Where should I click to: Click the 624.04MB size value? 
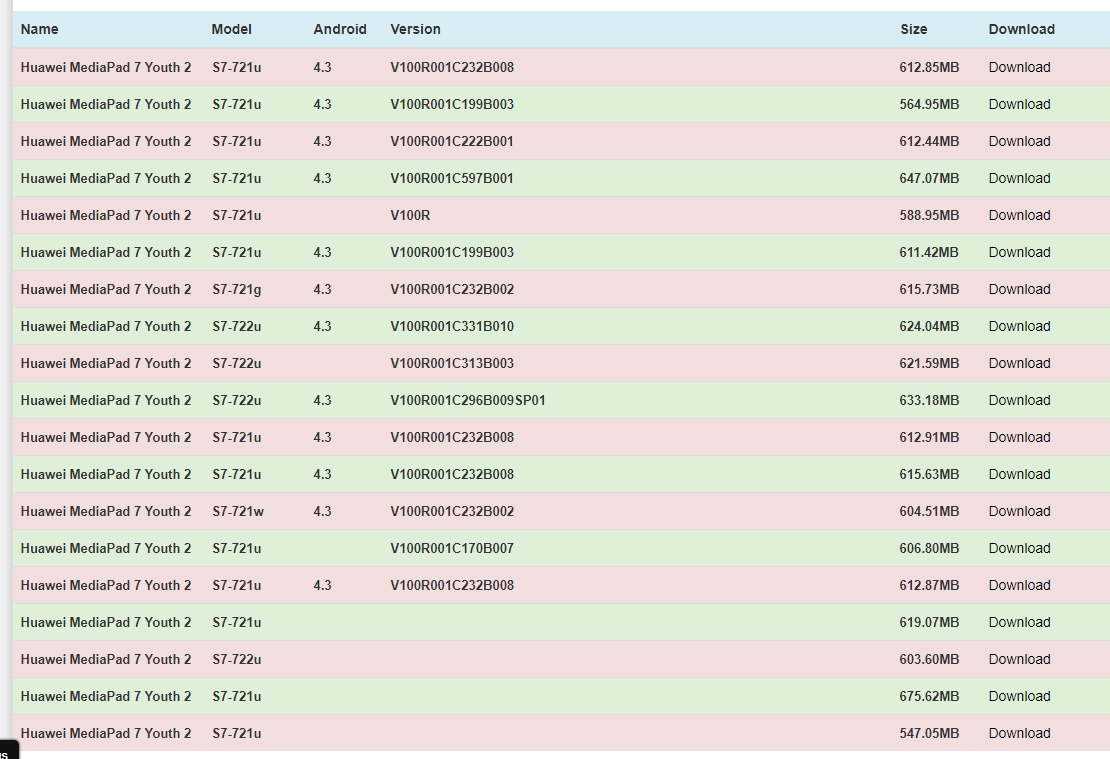(x=929, y=326)
